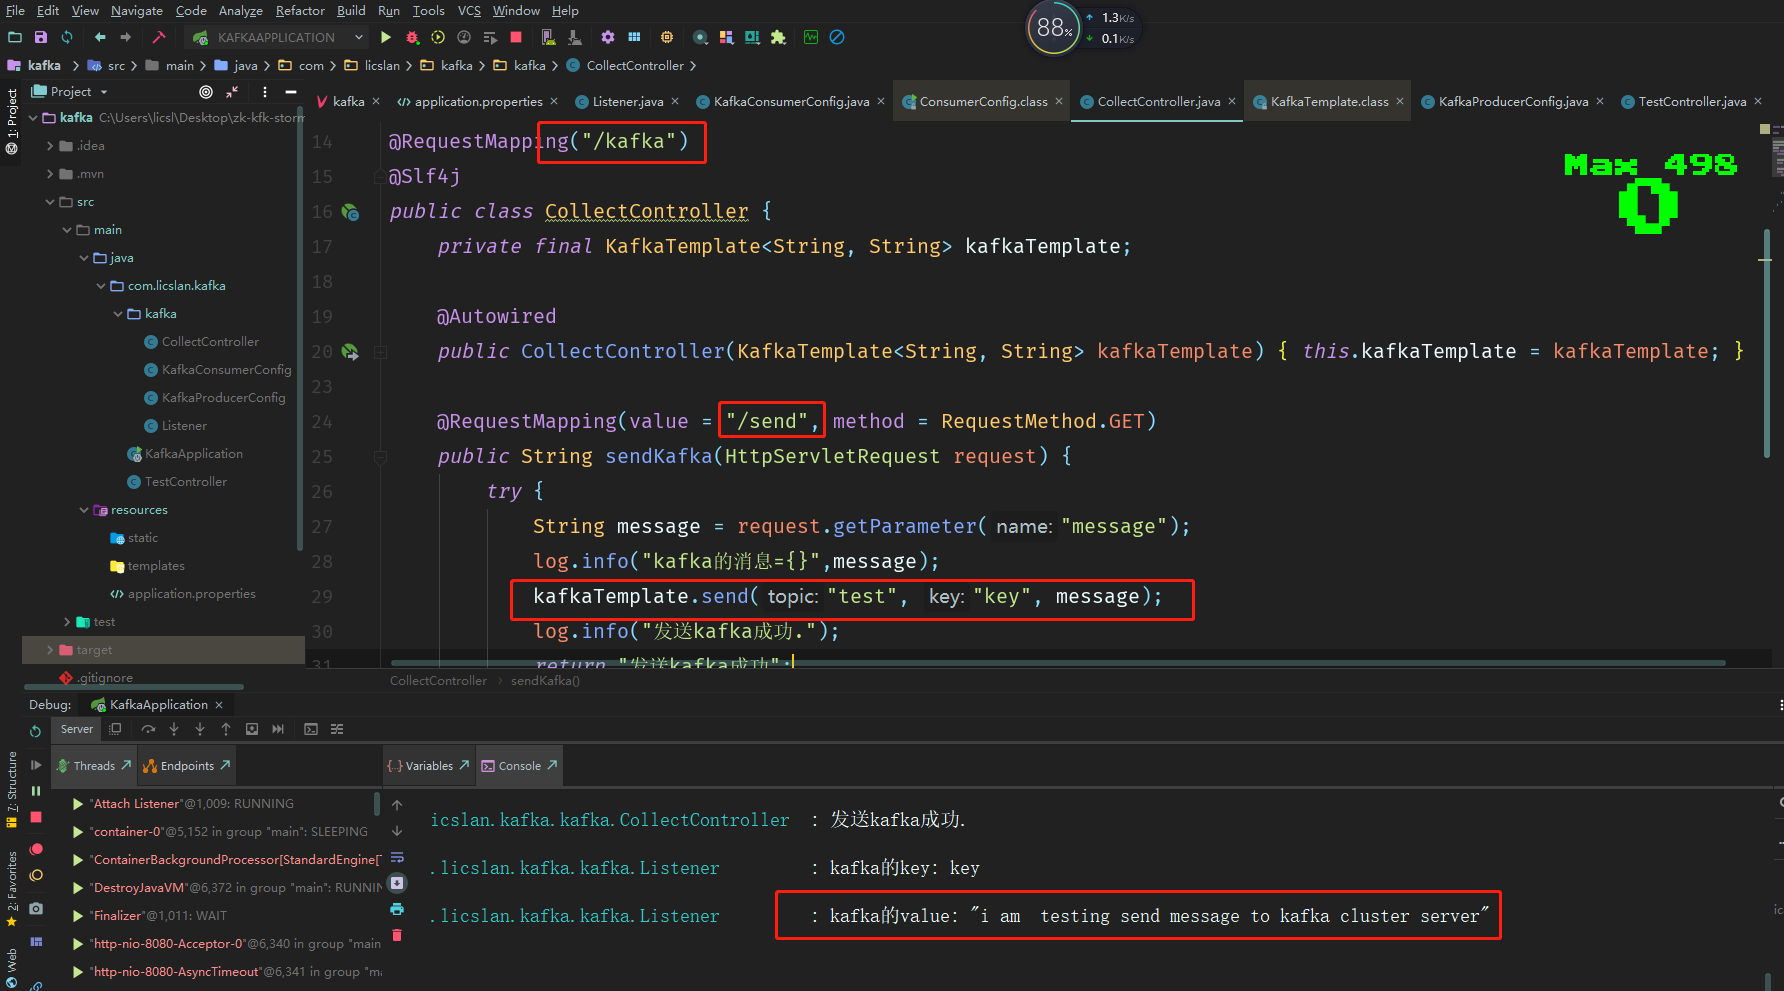Hide the Project panel with minus icon

point(291,91)
